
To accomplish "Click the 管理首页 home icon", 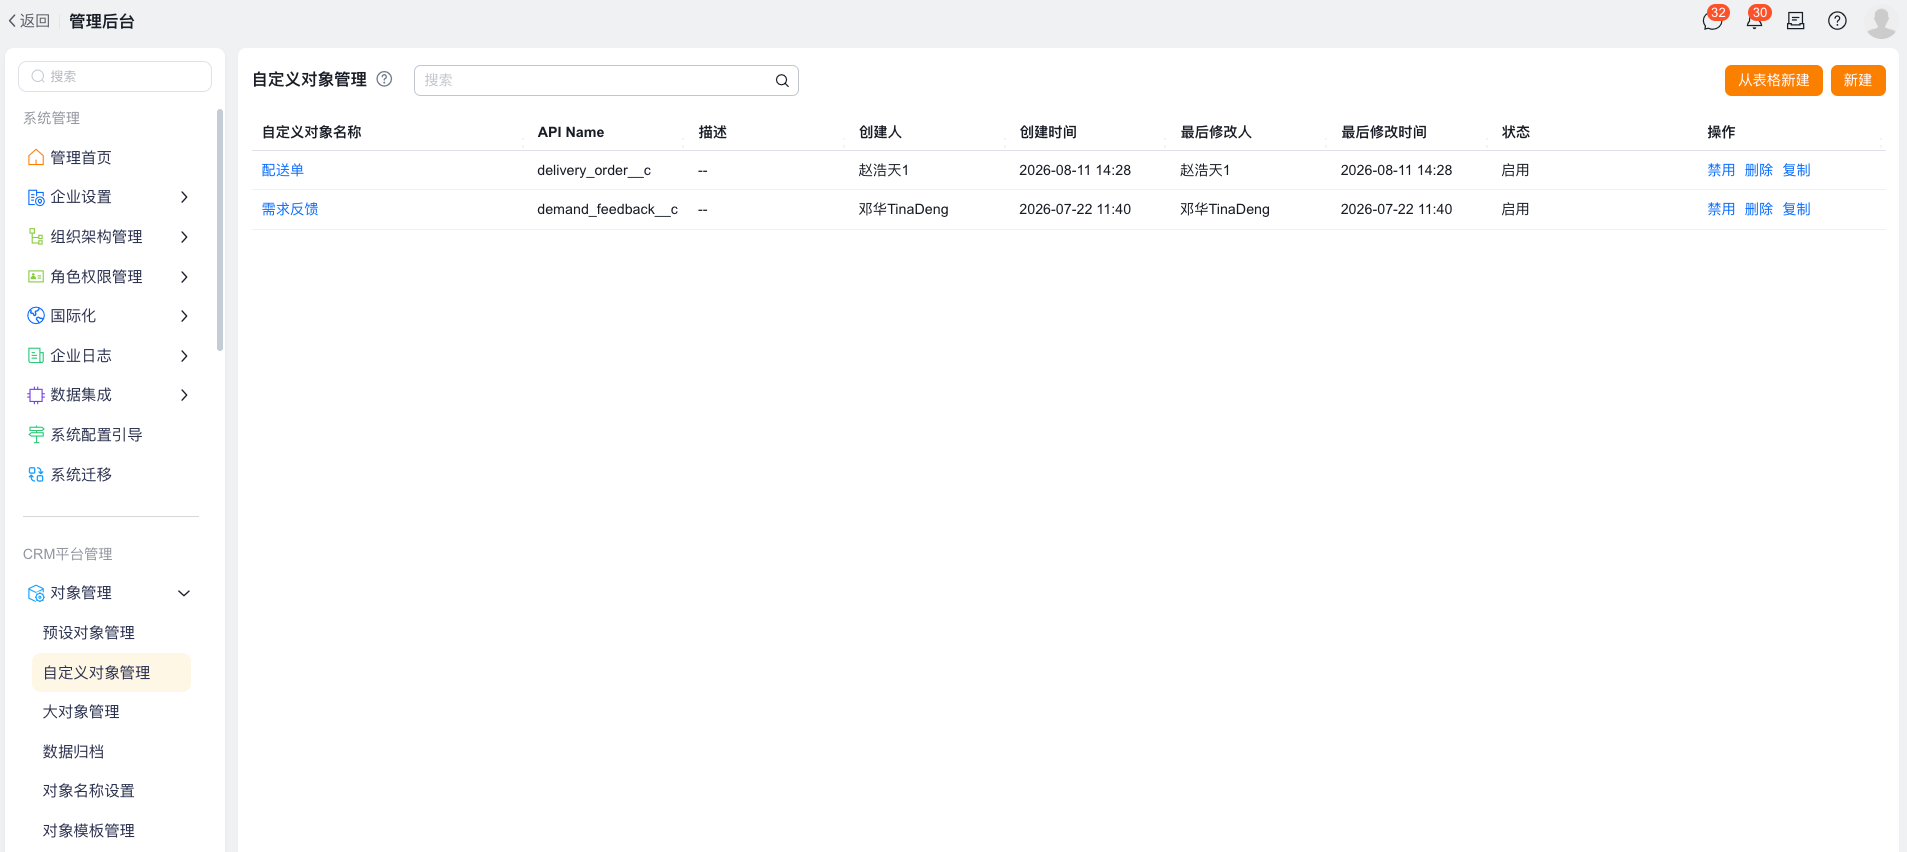I will pyautogui.click(x=36, y=157).
